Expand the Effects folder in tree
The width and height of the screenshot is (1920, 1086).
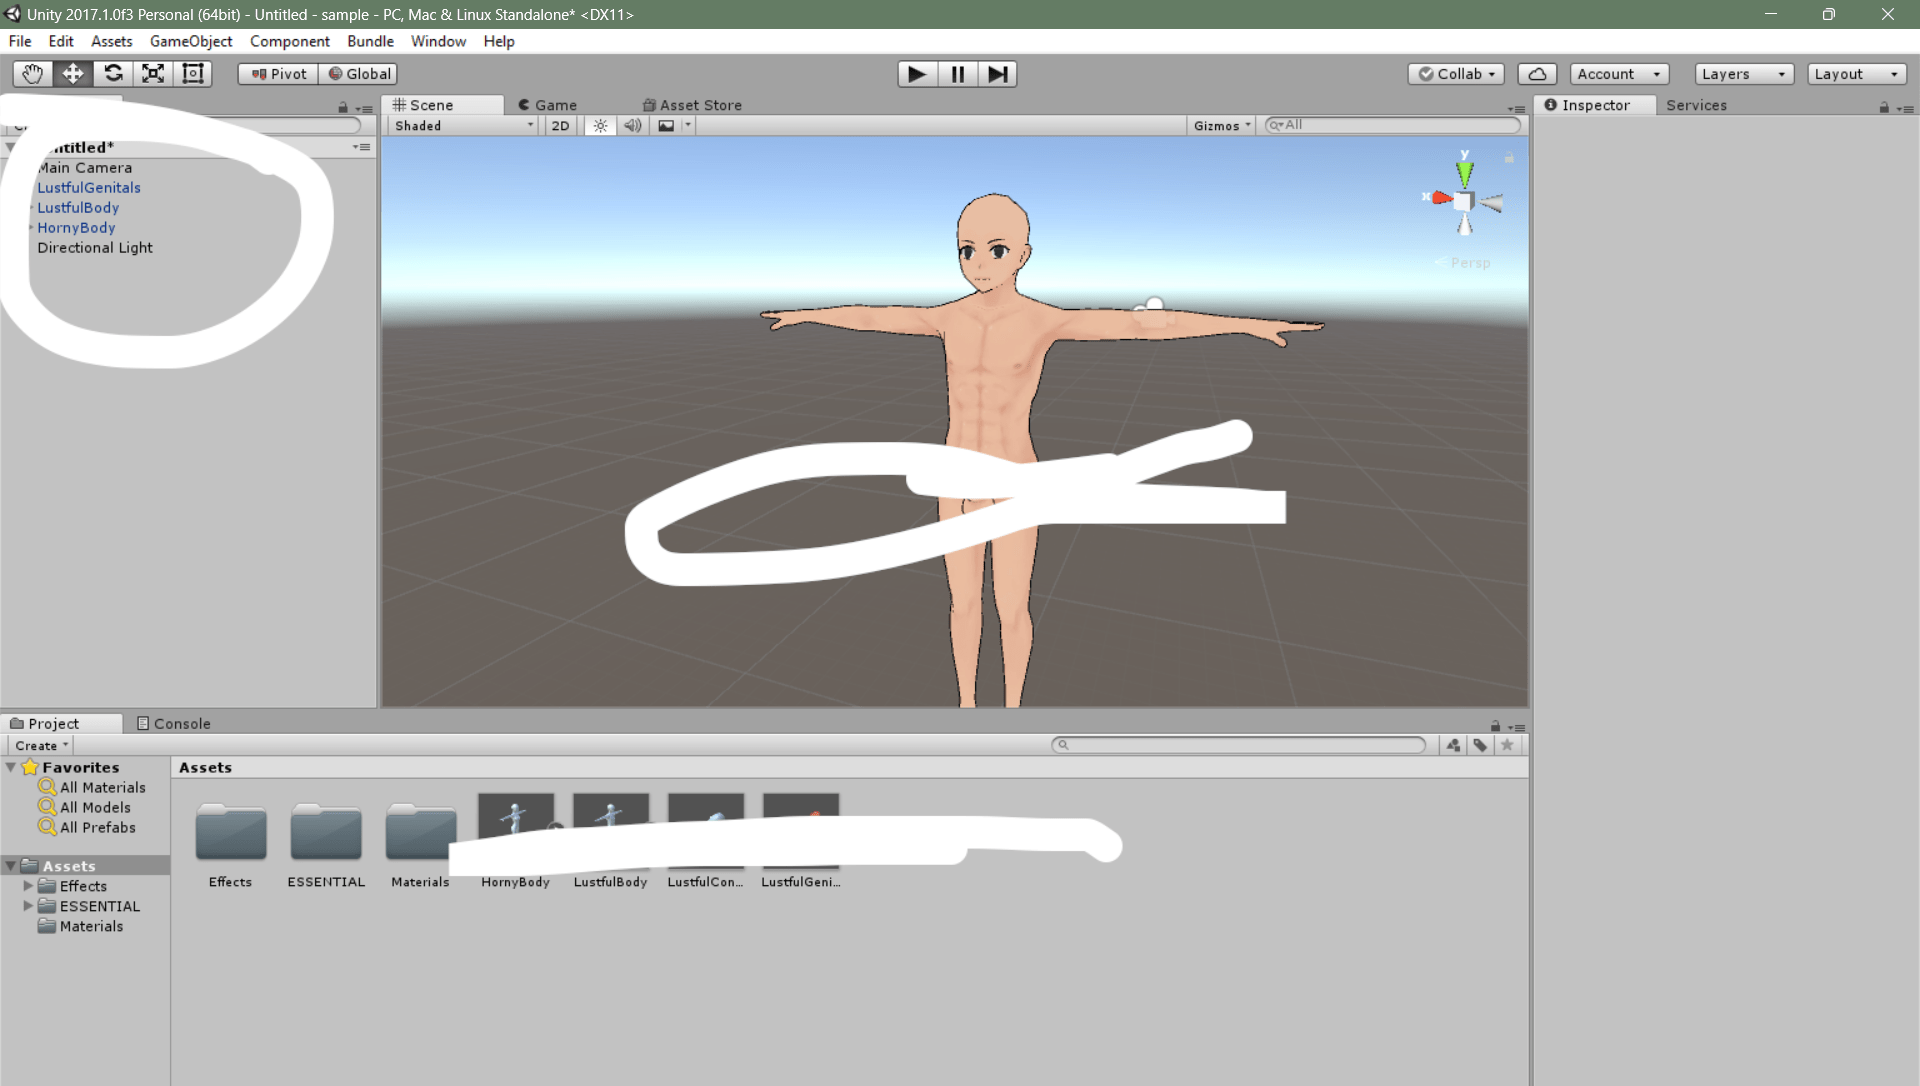pos(28,886)
